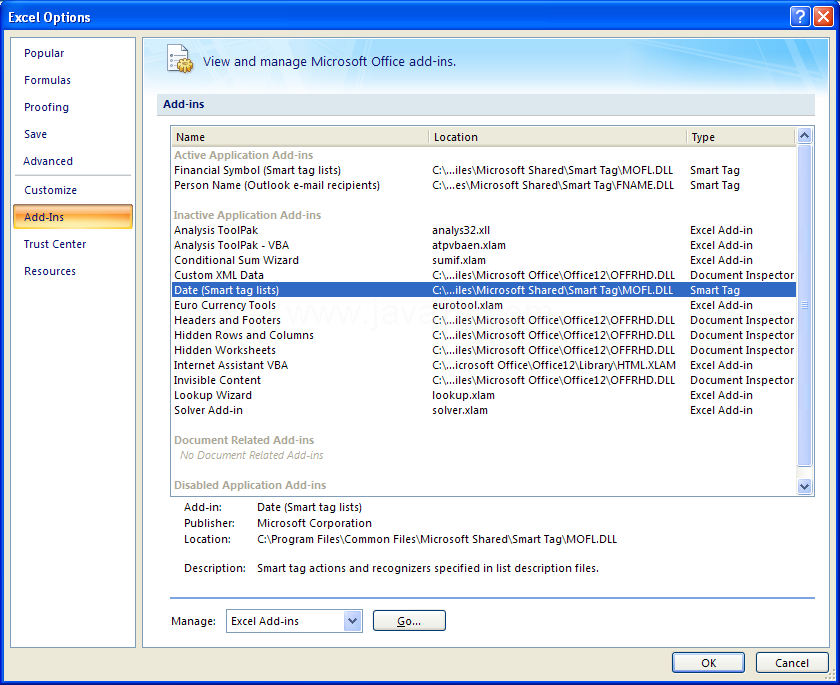Select the Hidden Worksheets row
This screenshot has width=840, height=685.
484,350
